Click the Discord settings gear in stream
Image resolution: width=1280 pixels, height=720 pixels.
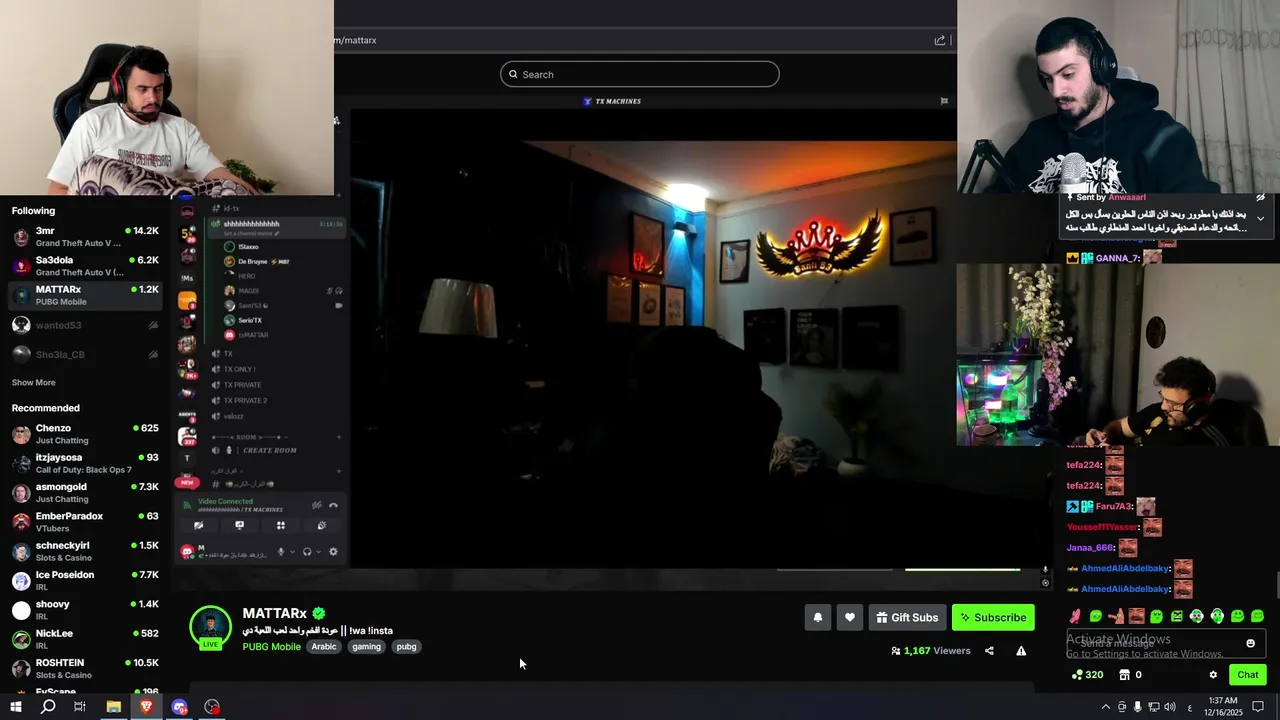coord(333,552)
